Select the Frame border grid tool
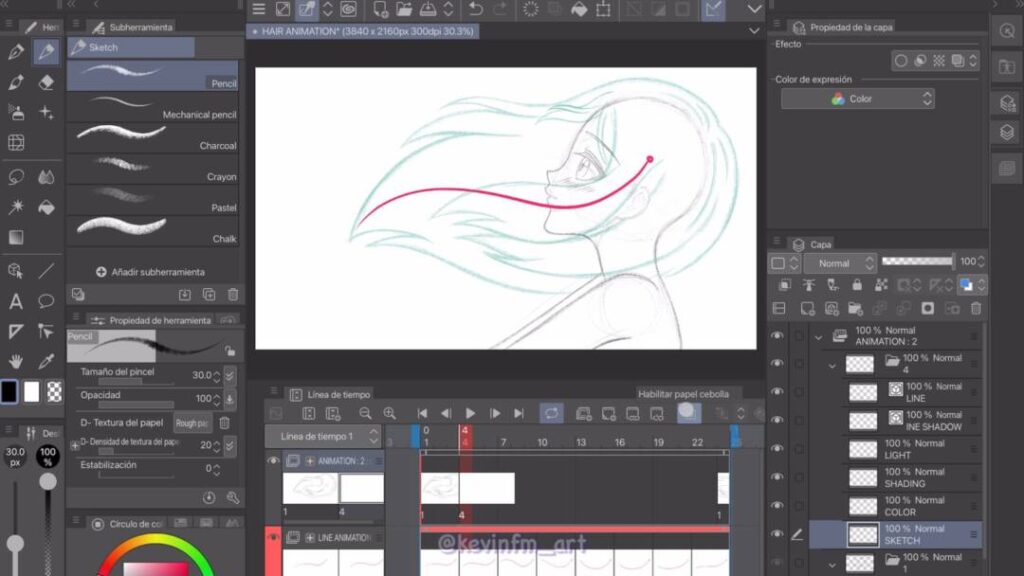Image resolution: width=1024 pixels, height=576 pixels. pos(16,142)
